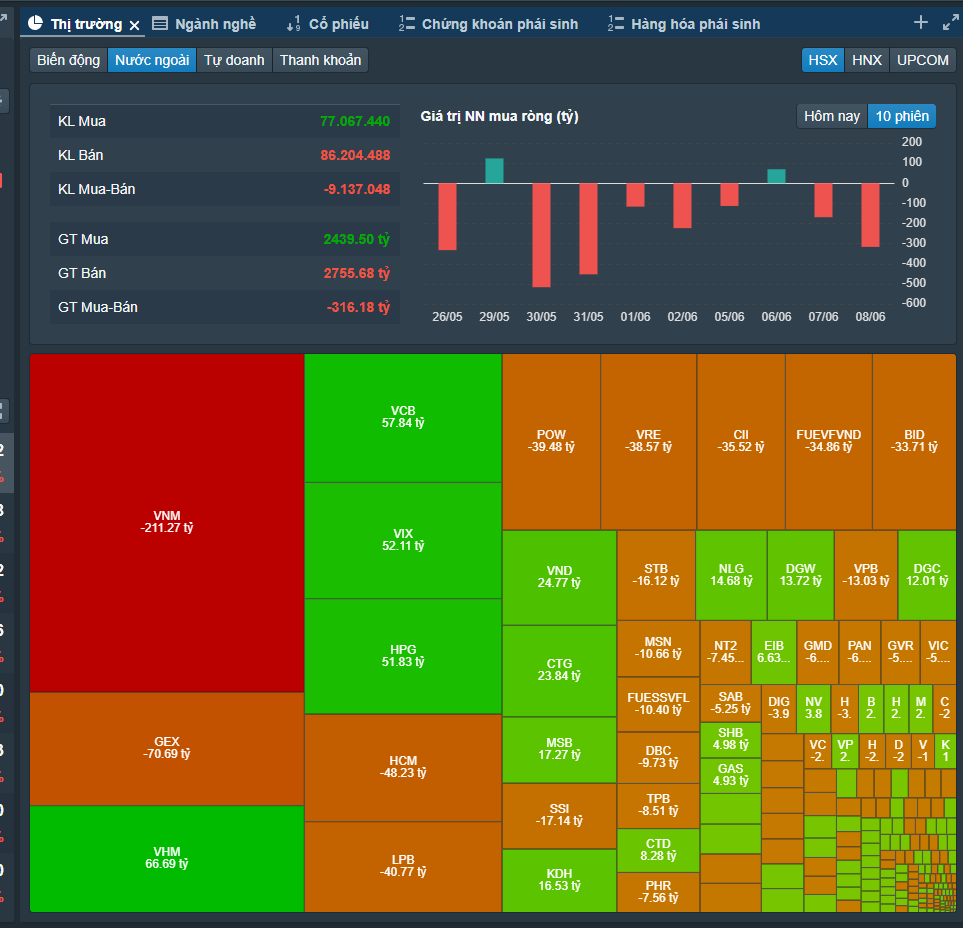Choose the UPCOM exchange

pos(922,60)
